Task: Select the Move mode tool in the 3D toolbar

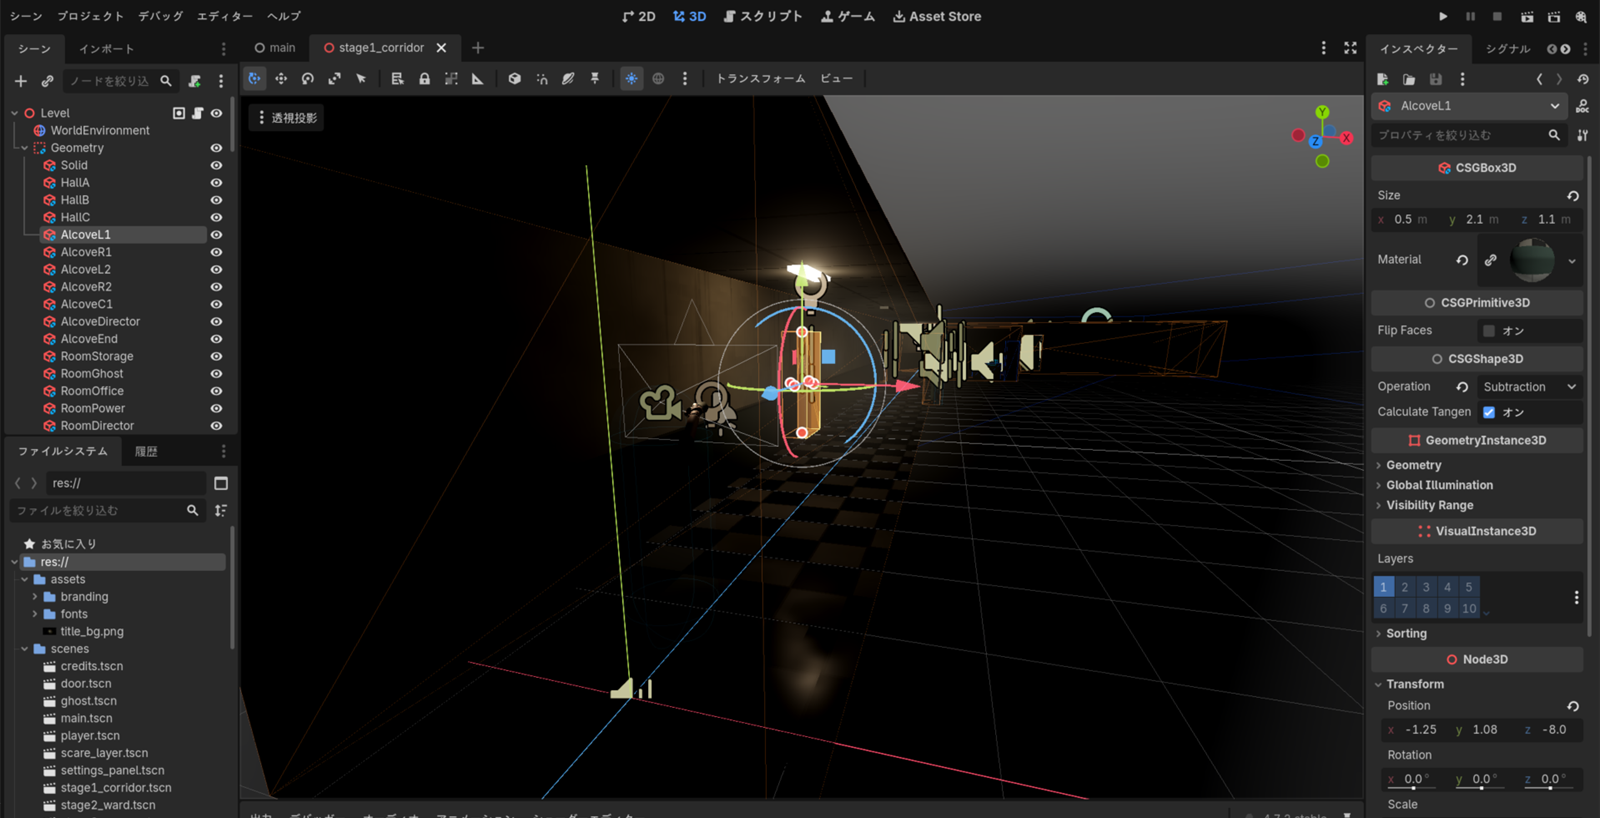Action: point(281,78)
